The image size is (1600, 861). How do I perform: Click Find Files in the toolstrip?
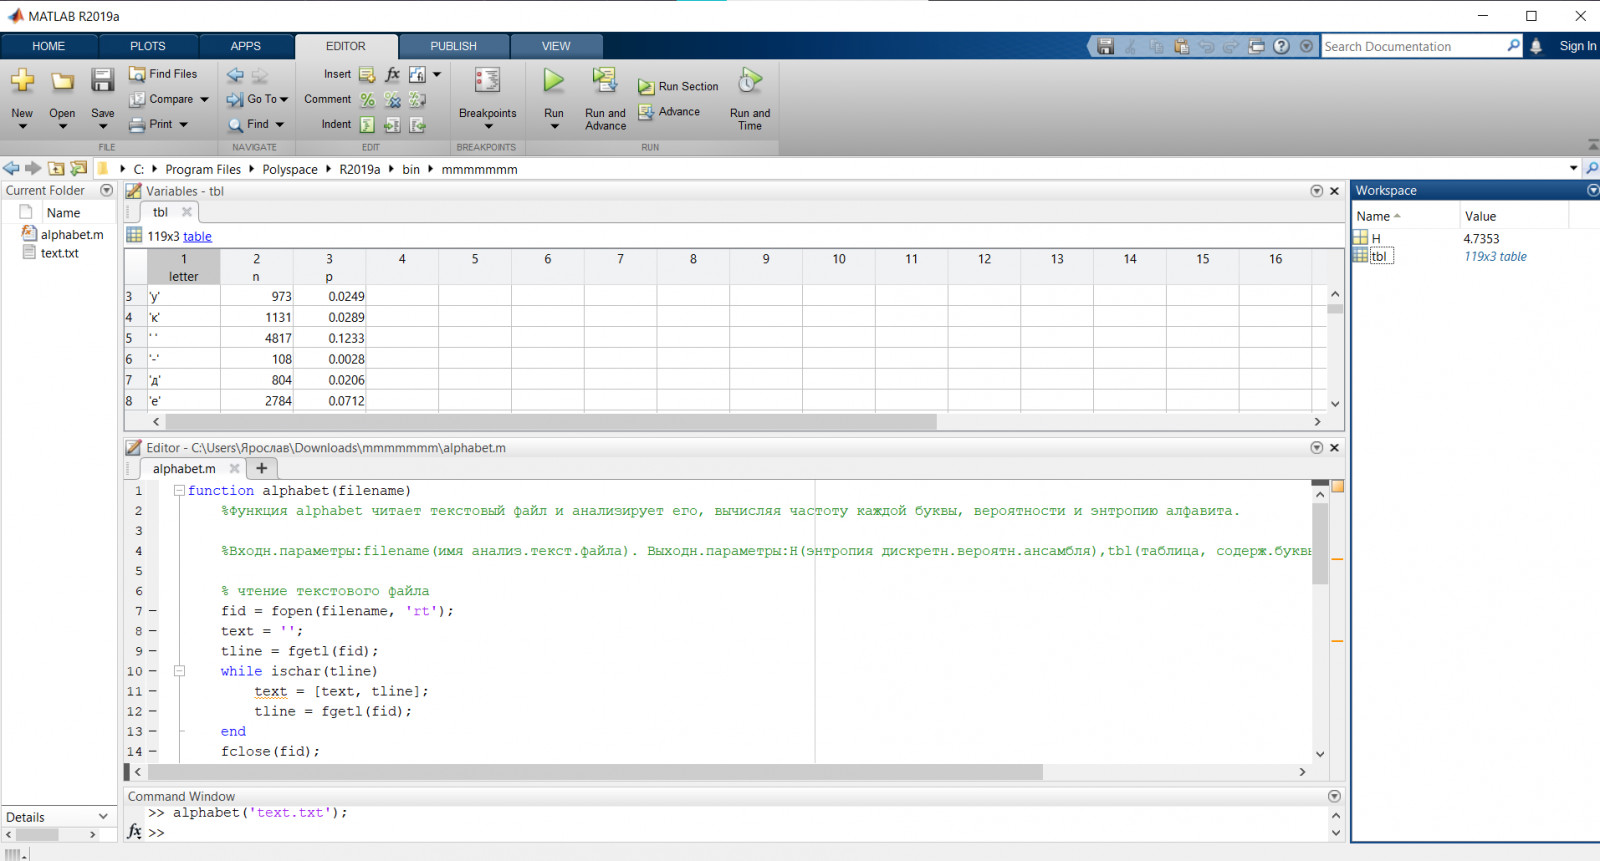tap(163, 74)
